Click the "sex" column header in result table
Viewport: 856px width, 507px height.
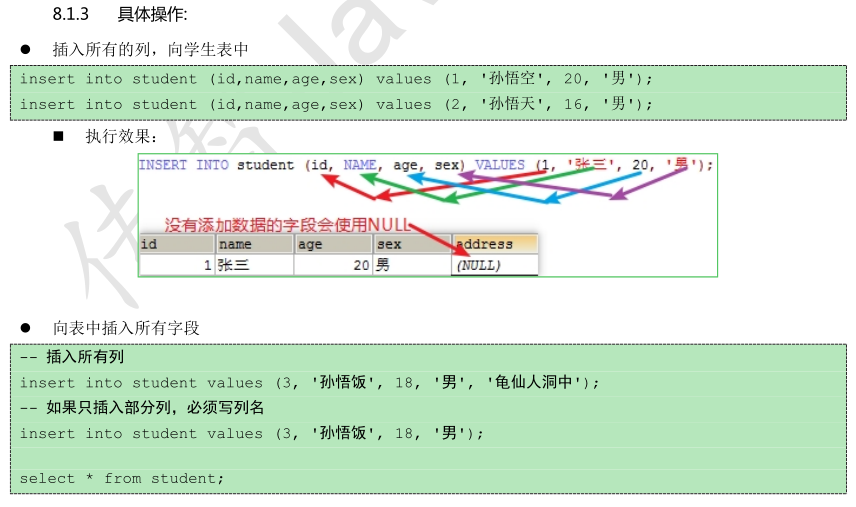(412, 244)
